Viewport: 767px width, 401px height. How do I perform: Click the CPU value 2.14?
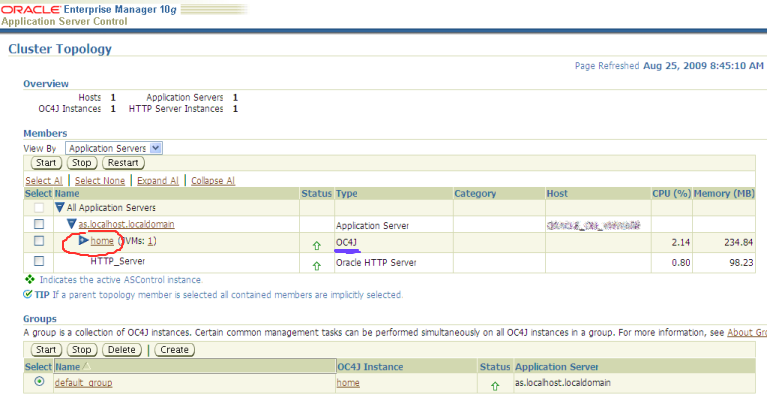click(x=680, y=243)
